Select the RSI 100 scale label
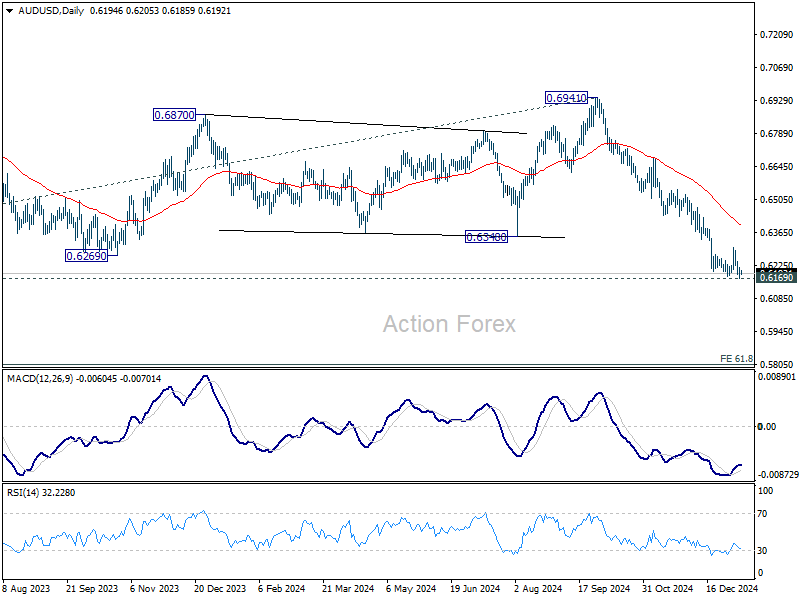 (766, 491)
